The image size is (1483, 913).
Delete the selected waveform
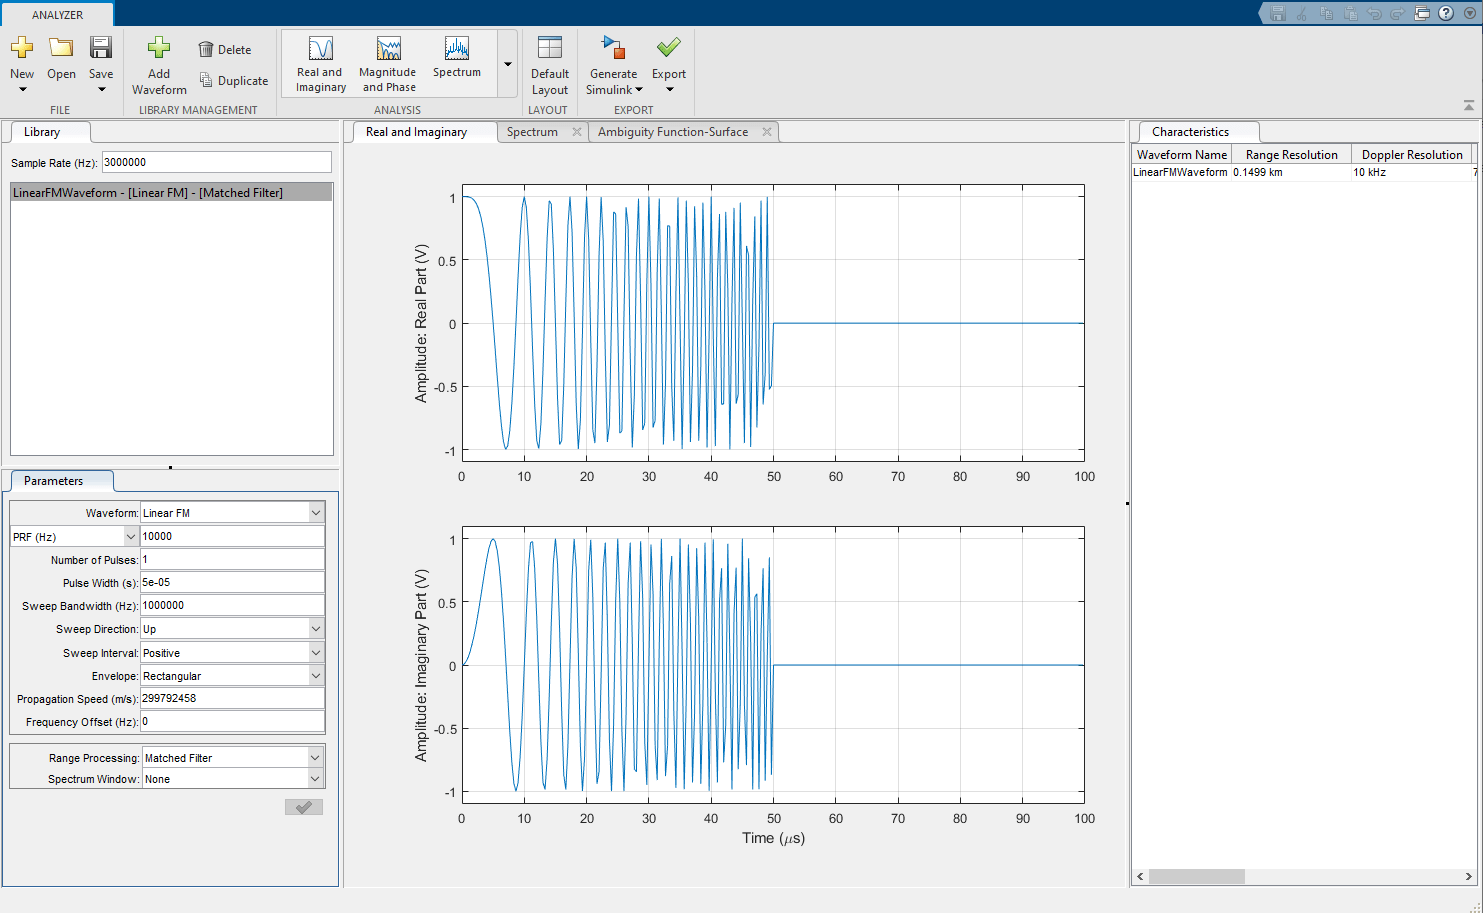(x=226, y=49)
